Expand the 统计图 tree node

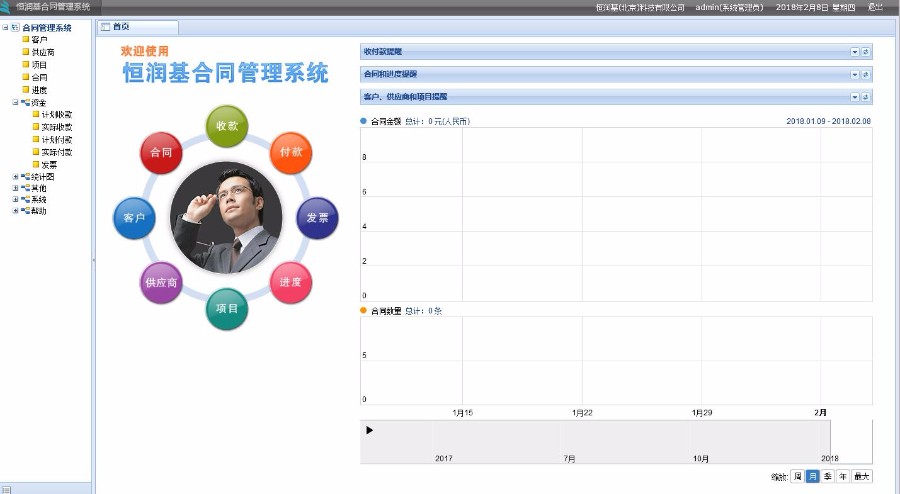point(15,177)
